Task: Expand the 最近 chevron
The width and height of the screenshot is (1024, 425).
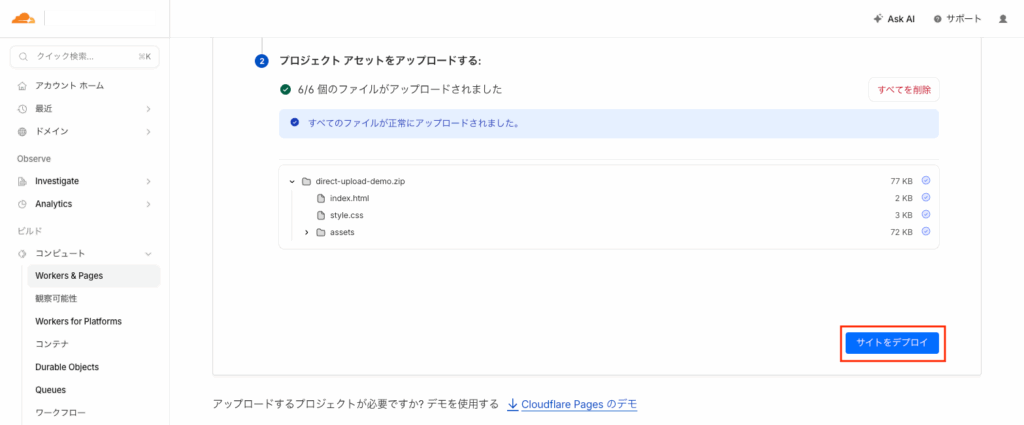Action: 148,108
